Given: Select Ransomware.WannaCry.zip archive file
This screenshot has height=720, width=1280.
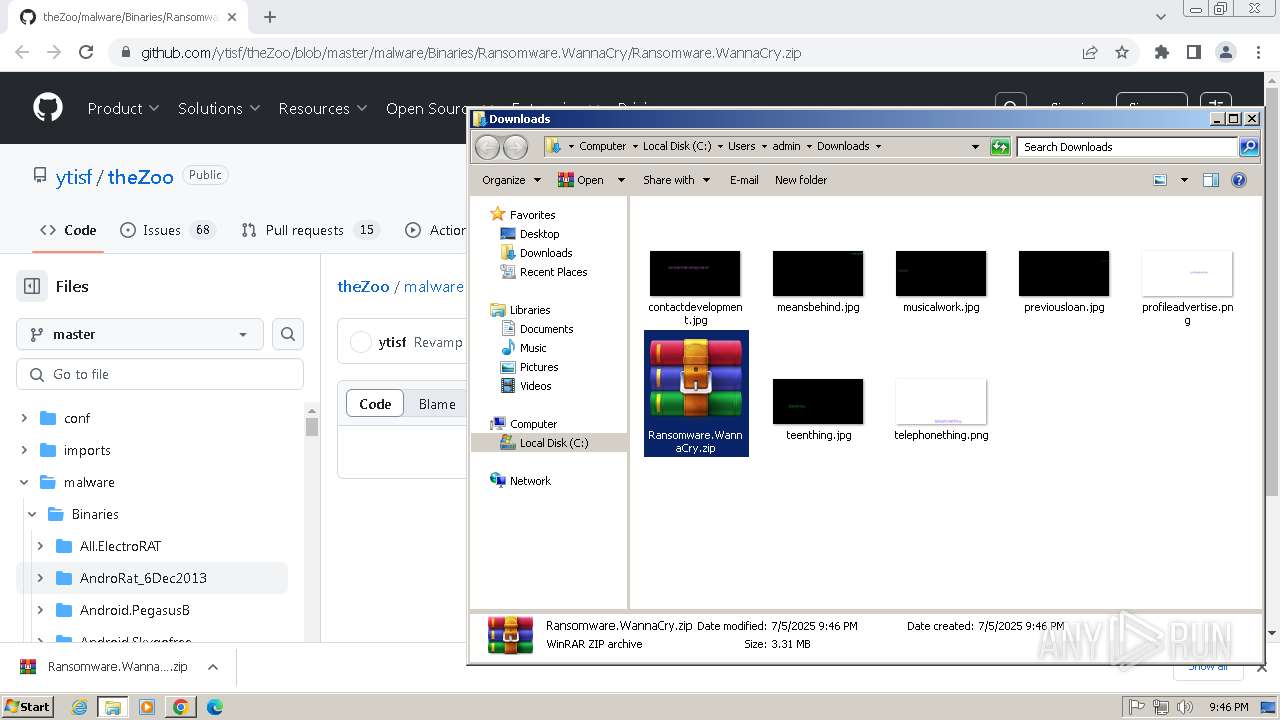Looking at the screenshot, I should (x=696, y=393).
